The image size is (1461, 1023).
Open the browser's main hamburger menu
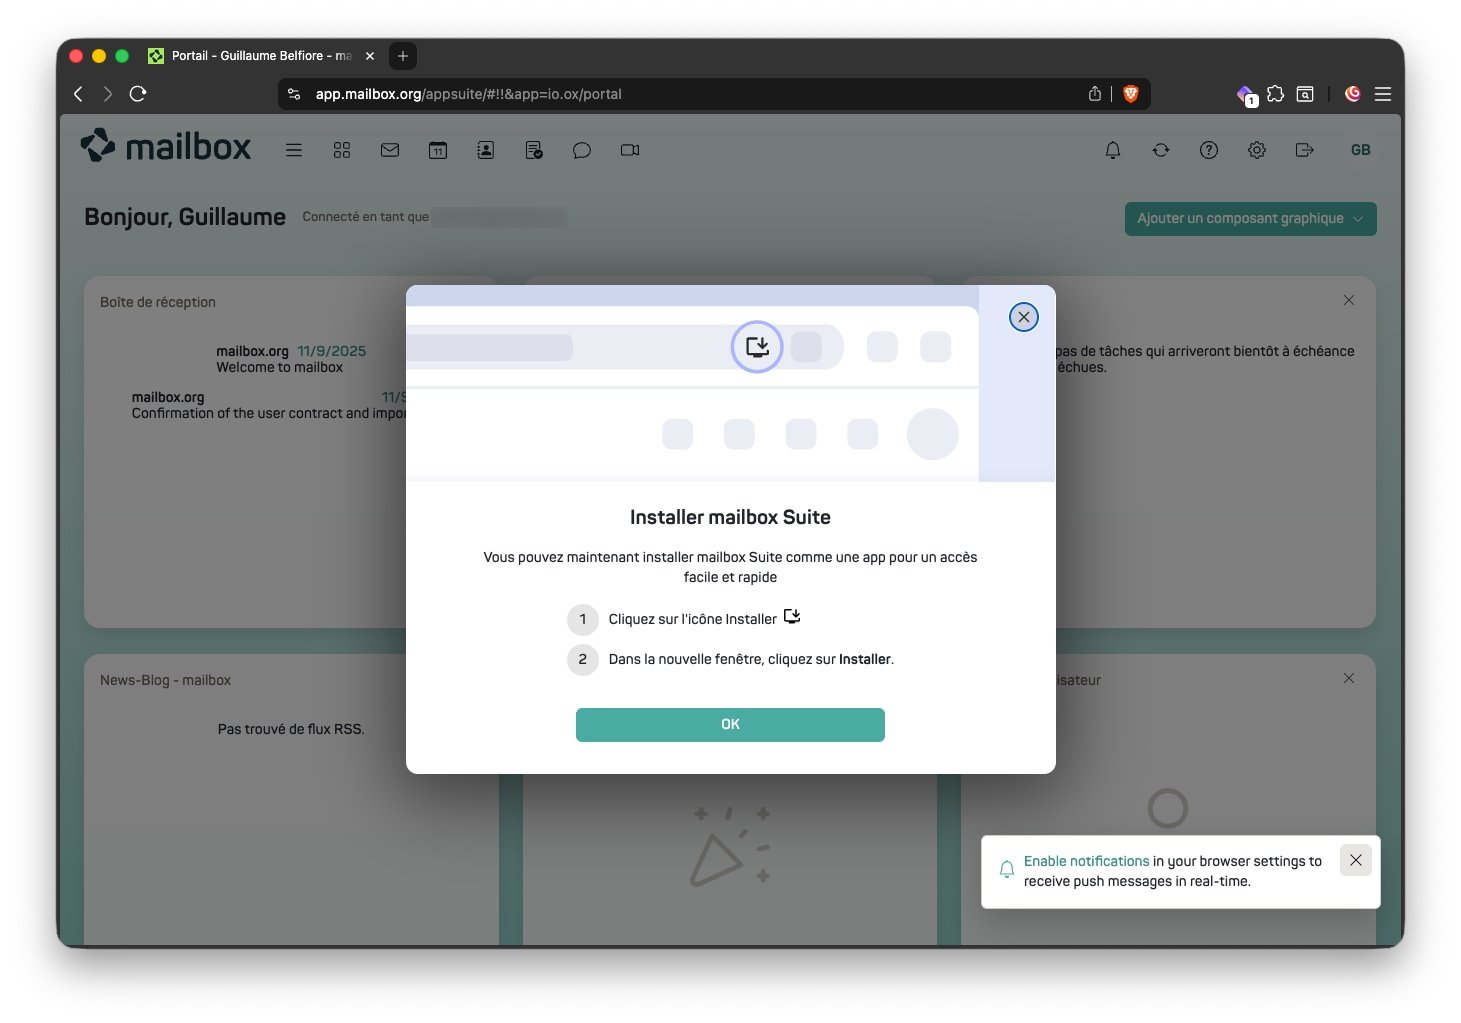[1383, 94]
